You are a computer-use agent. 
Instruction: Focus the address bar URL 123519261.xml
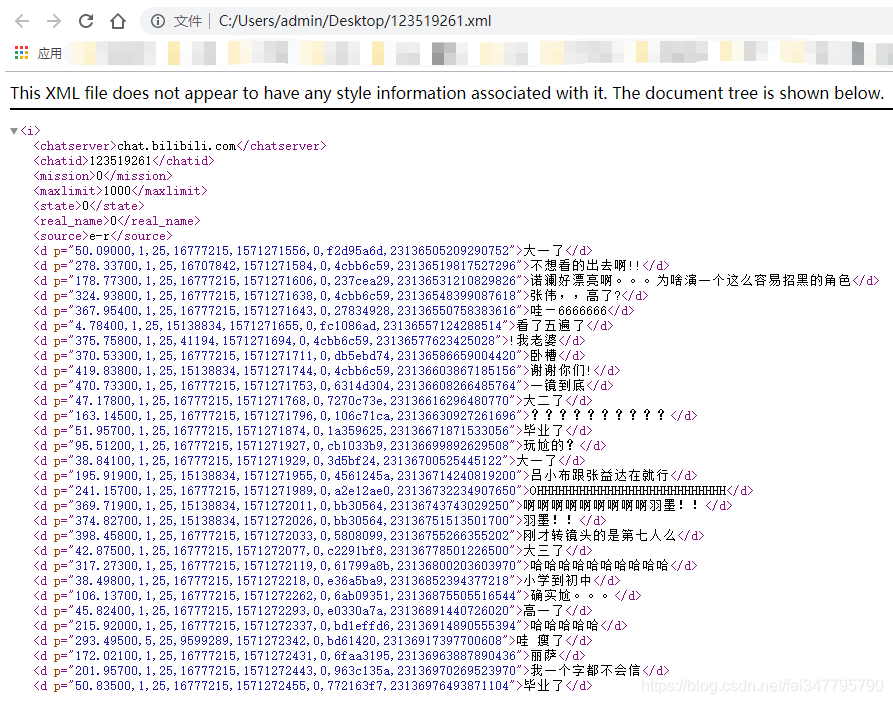pyautogui.click(x=355, y=22)
